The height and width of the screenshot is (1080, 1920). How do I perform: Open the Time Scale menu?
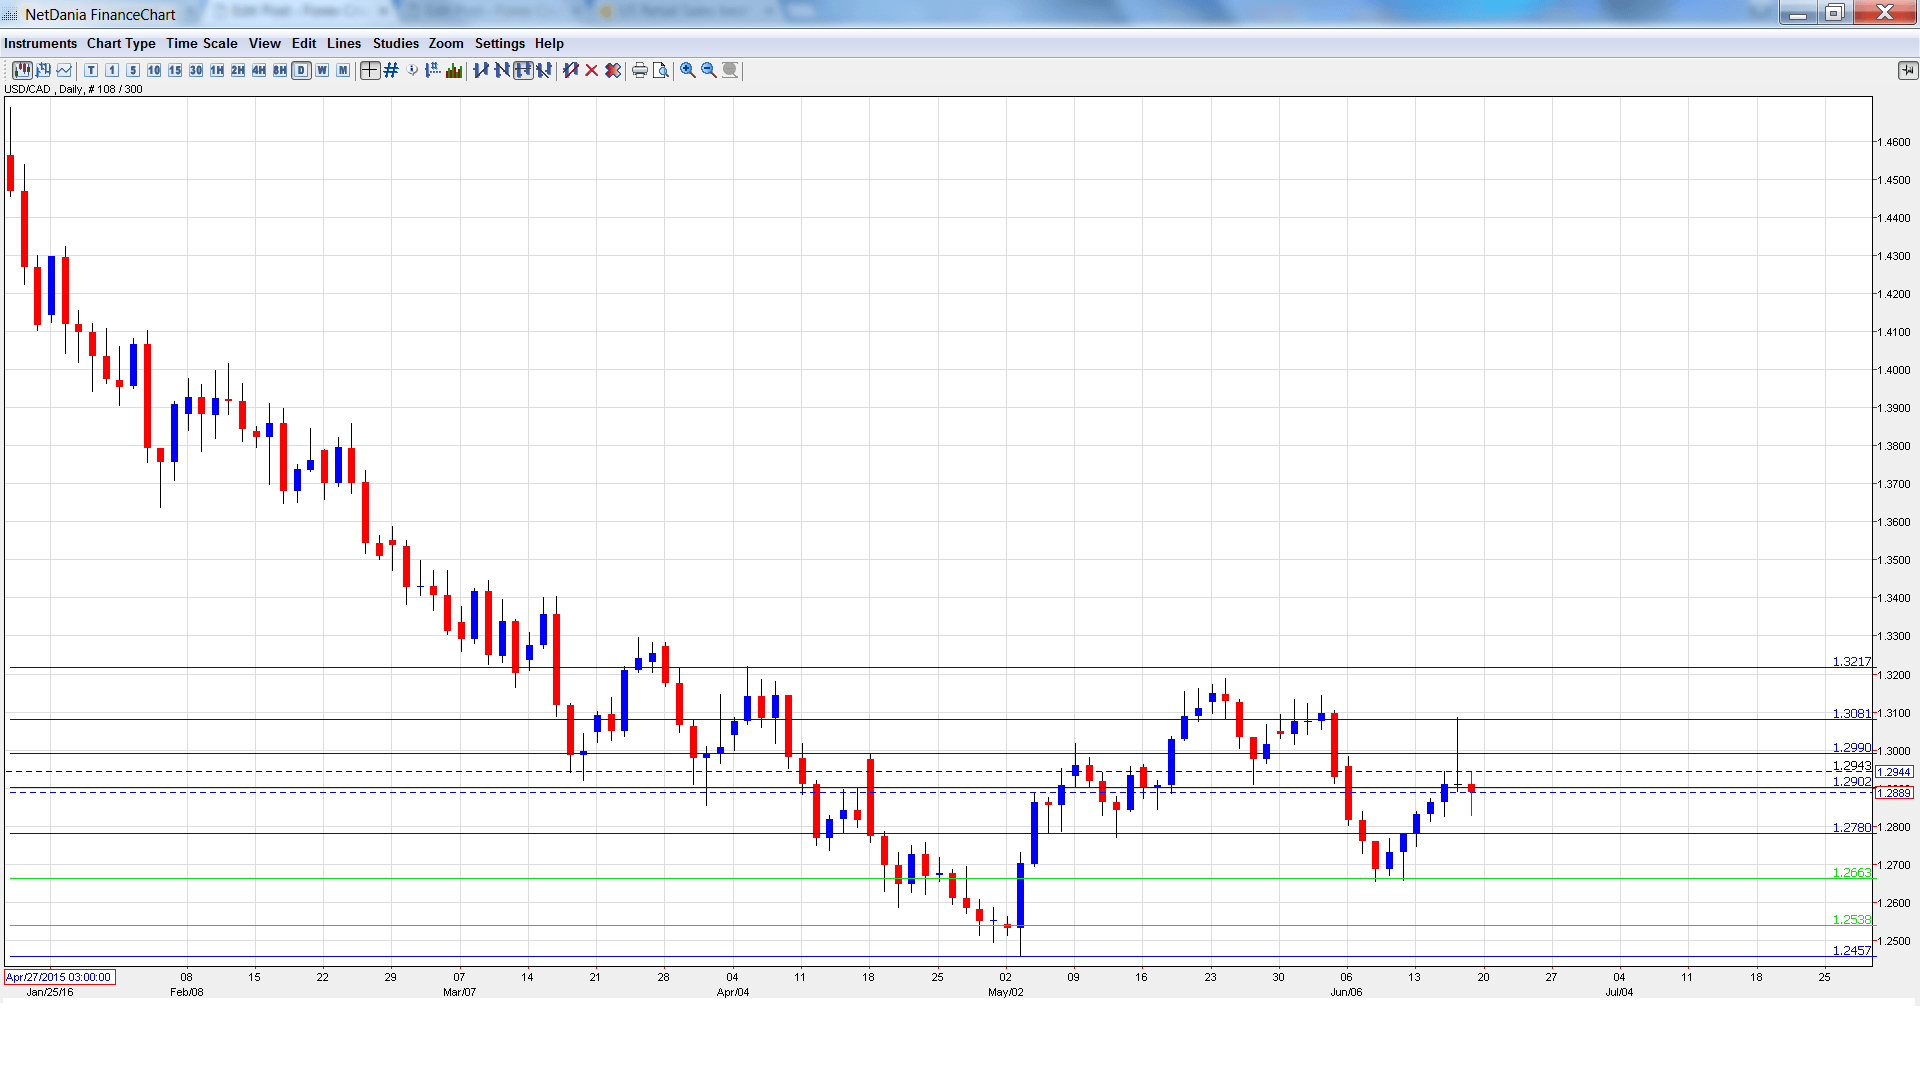pyautogui.click(x=201, y=43)
